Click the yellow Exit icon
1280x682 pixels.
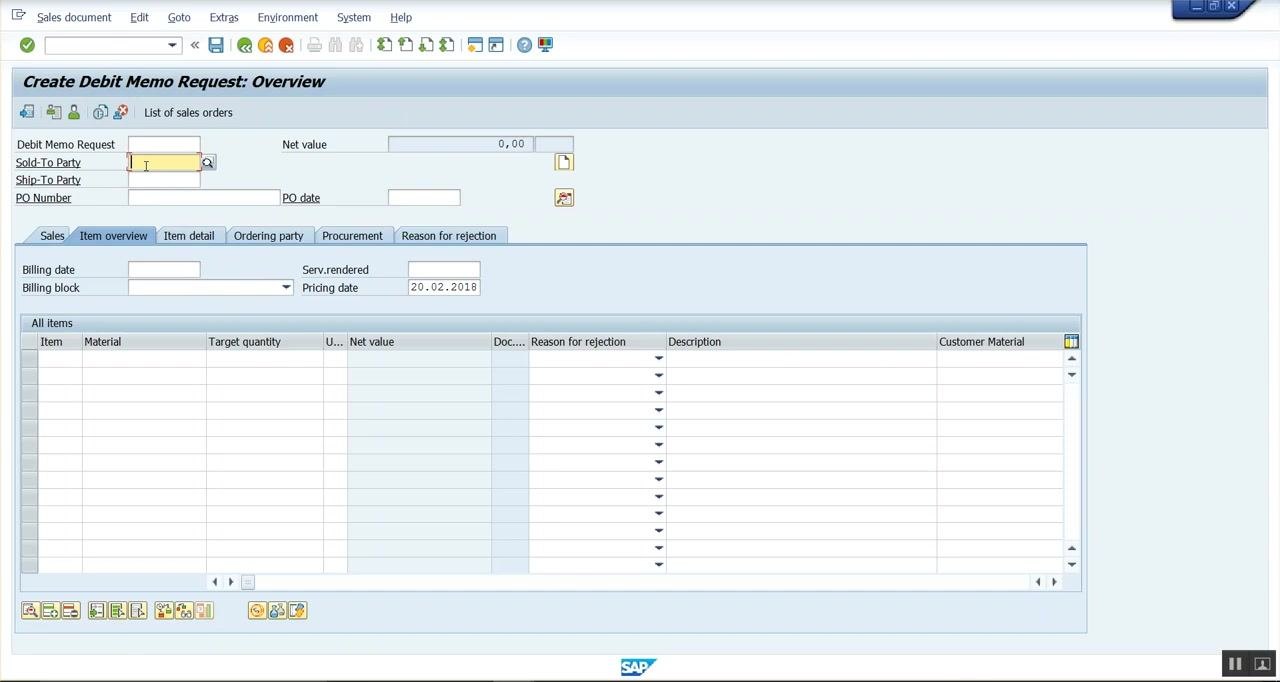(x=265, y=45)
